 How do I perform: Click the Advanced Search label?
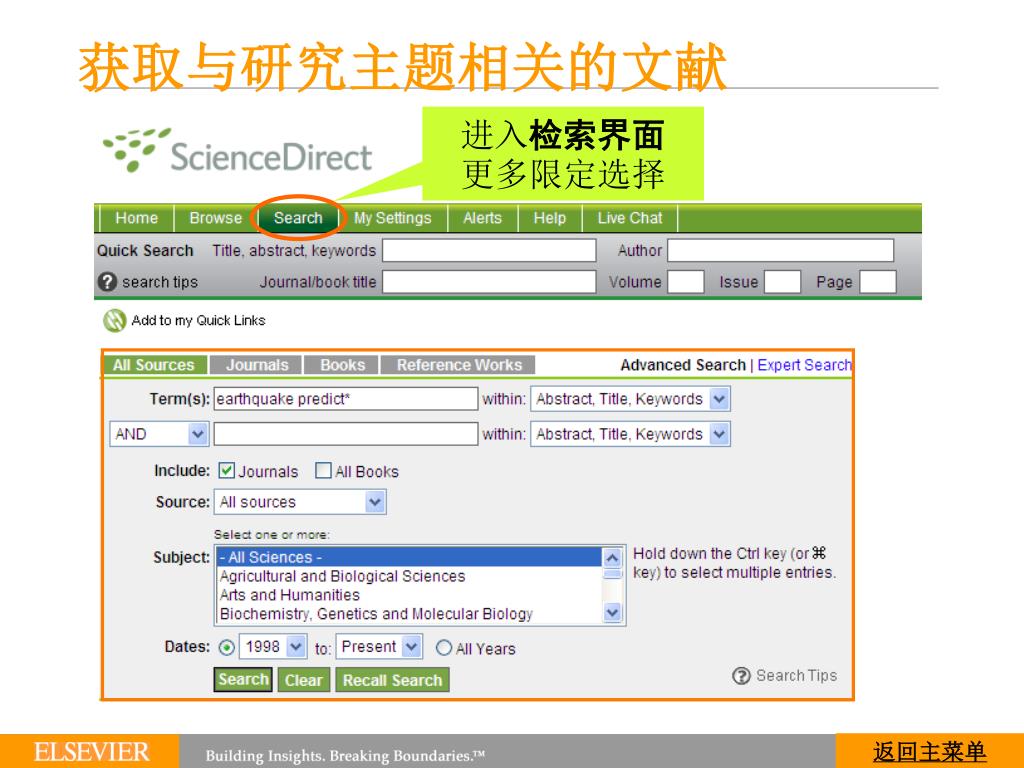[682, 365]
